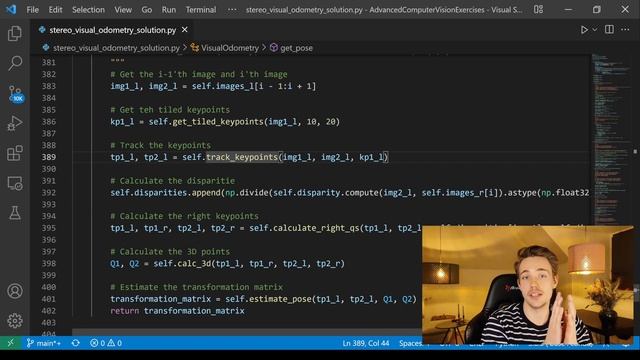The height and width of the screenshot is (360, 640).
Task: Click calc_3d call on line 398
Action: tap(194, 264)
